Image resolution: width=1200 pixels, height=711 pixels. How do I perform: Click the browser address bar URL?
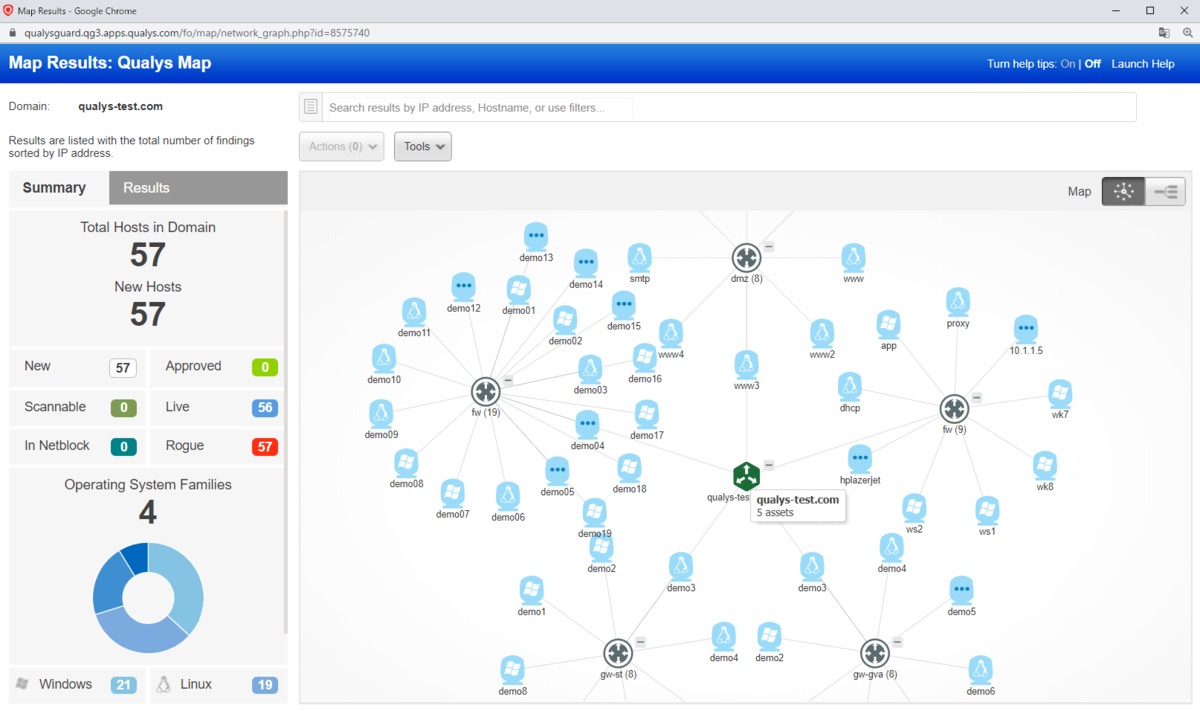click(x=197, y=32)
